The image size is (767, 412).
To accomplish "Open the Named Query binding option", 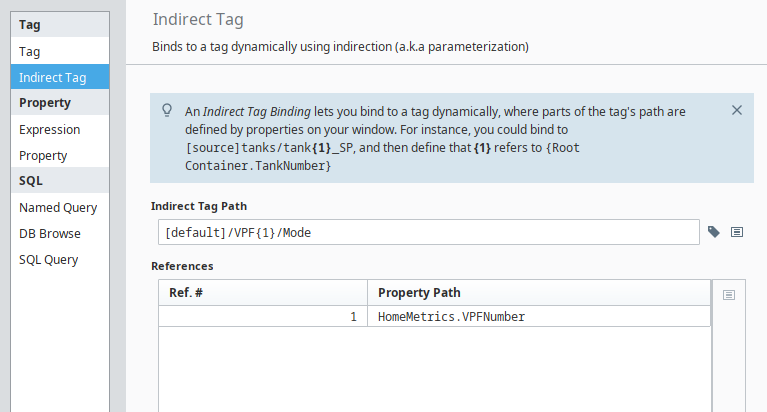I will click(60, 207).
